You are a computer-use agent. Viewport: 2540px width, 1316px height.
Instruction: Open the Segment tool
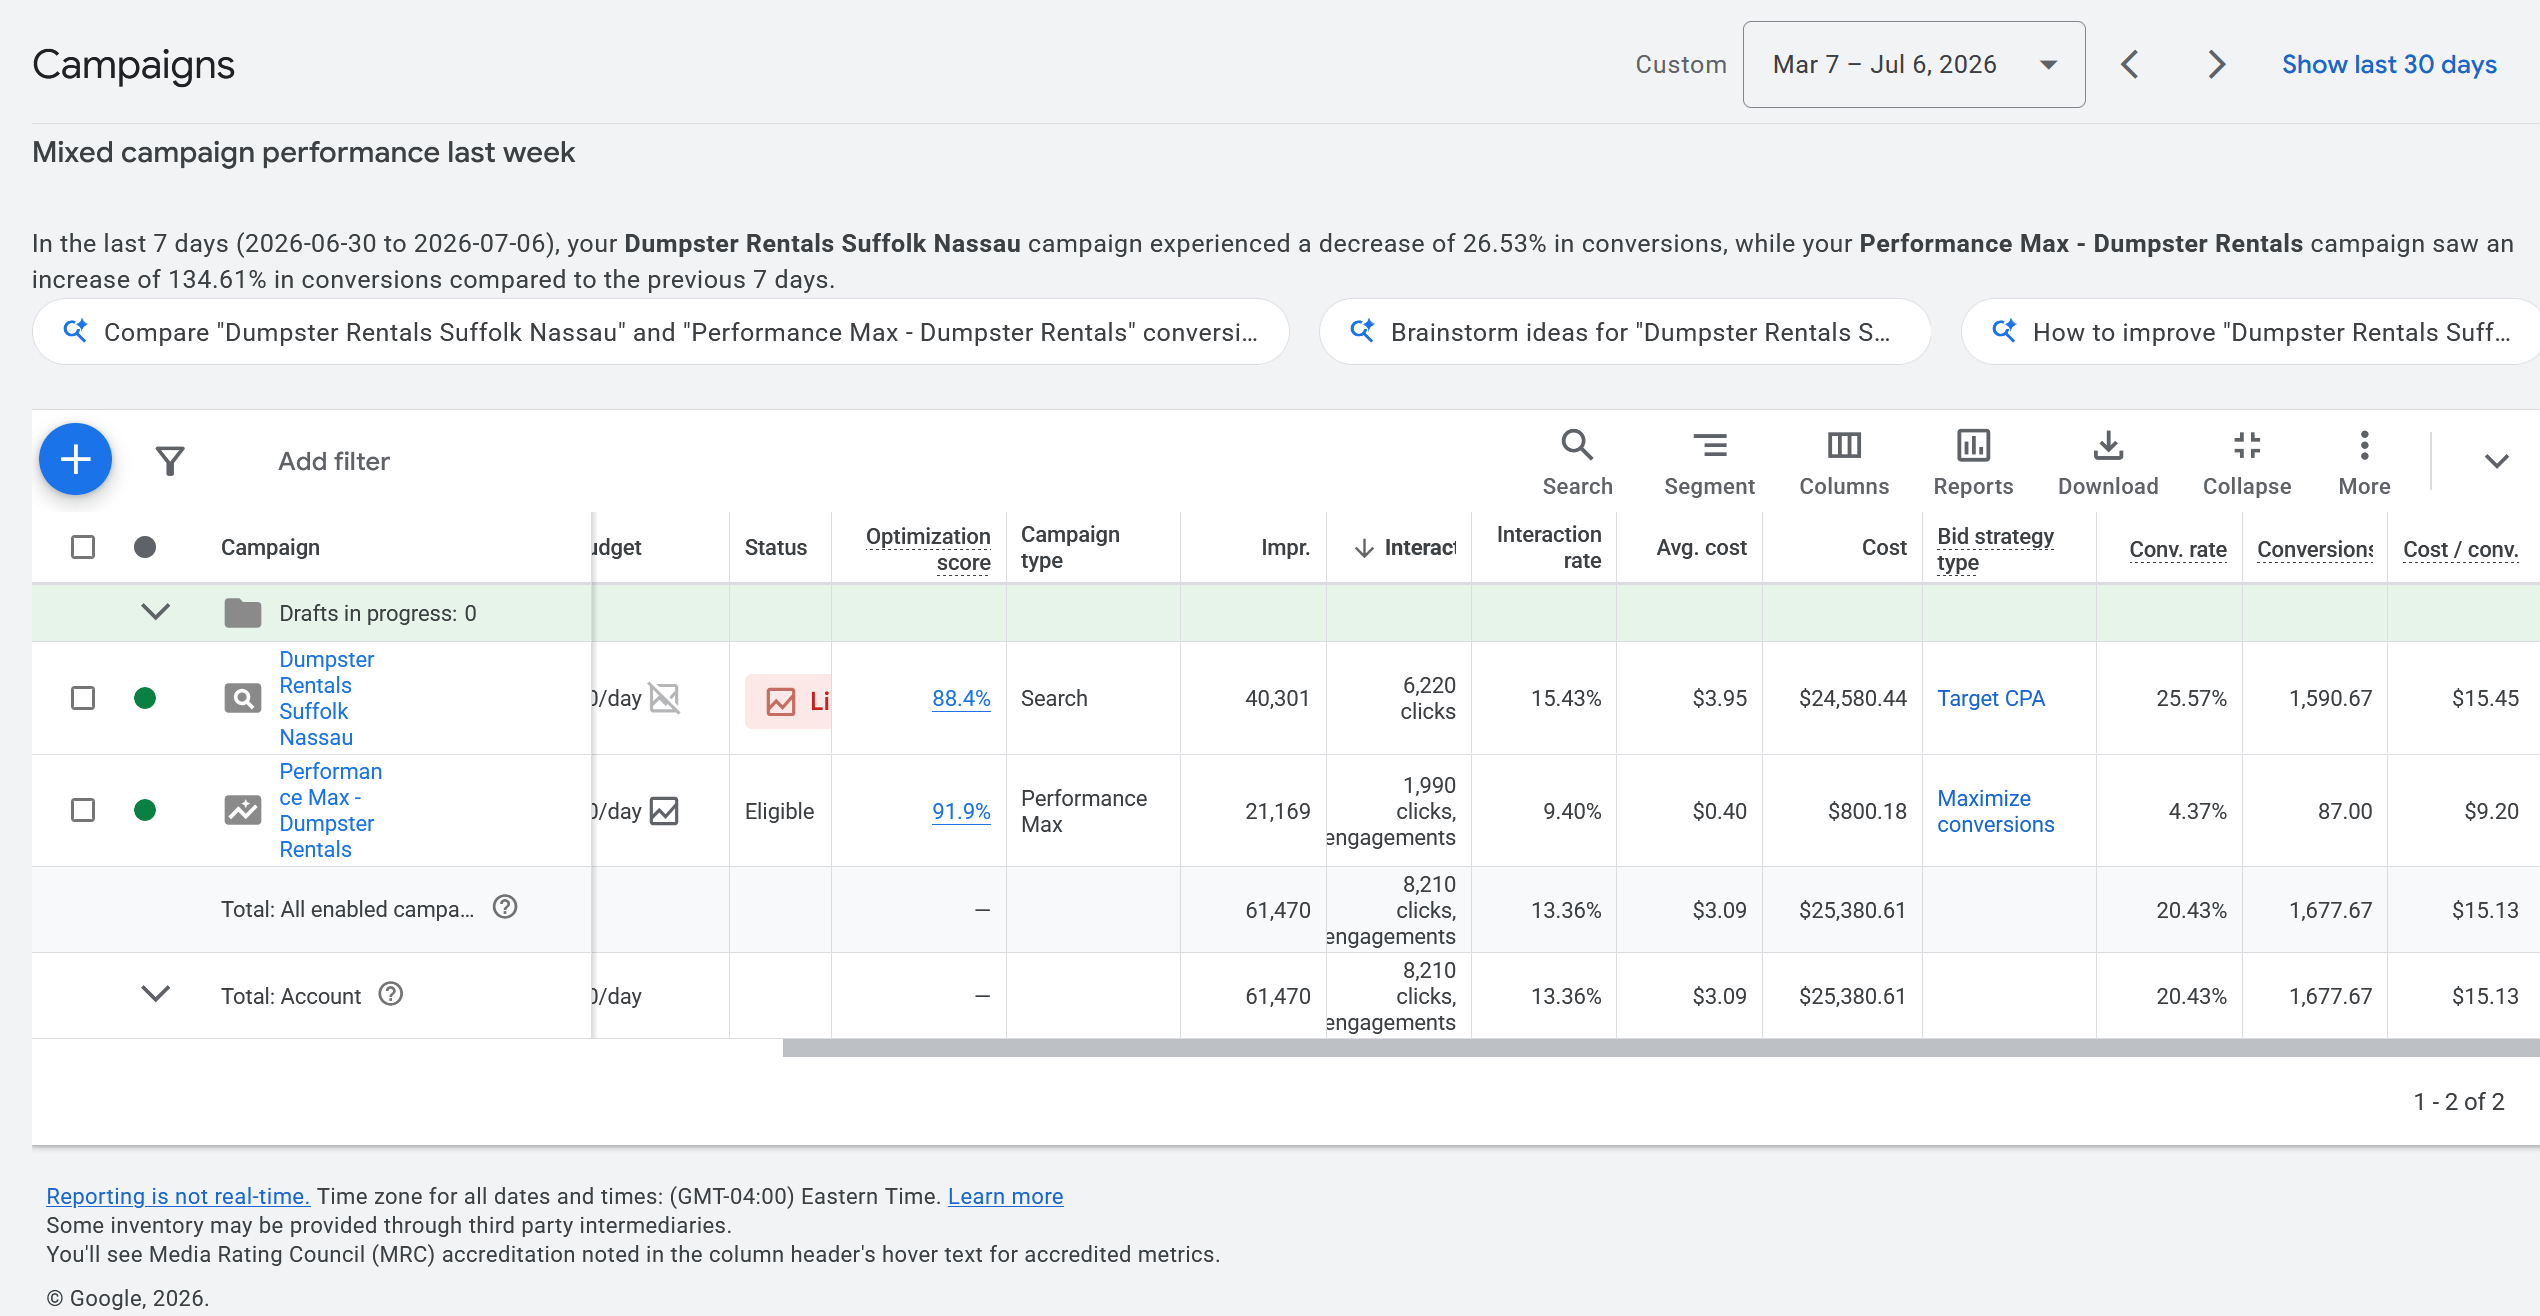point(1709,463)
